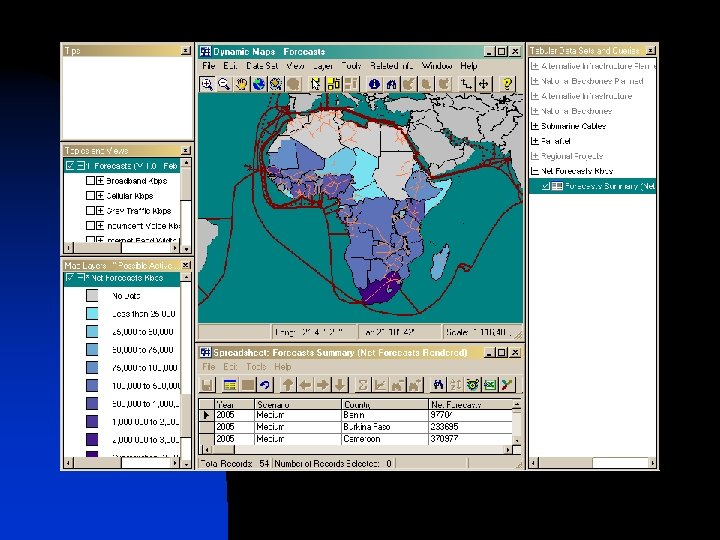Image resolution: width=720 pixels, height=540 pixels.
Task: Click the binoculars find icon in spreadsheet toolbar
Action: click(x=438, y=385)
